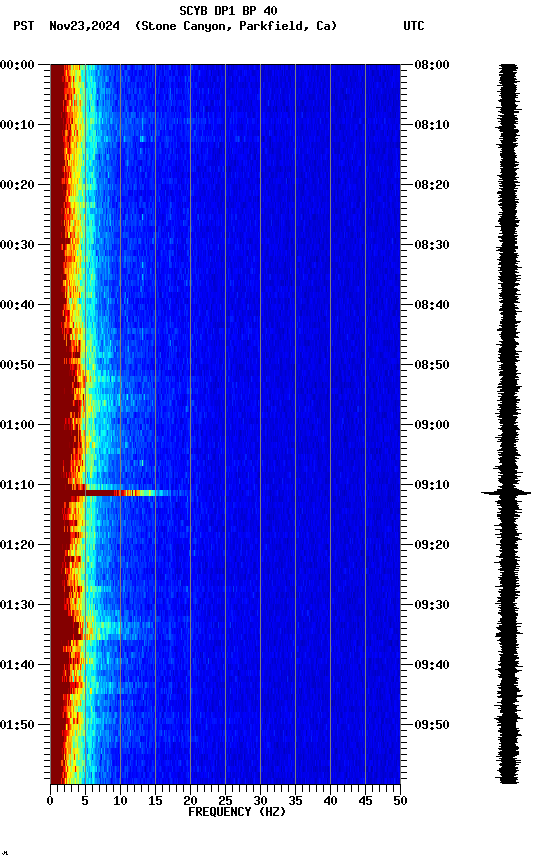Click the frequency axis value 5
The height and width of the screenshot is (864, 552).
[x=85, y=802]
